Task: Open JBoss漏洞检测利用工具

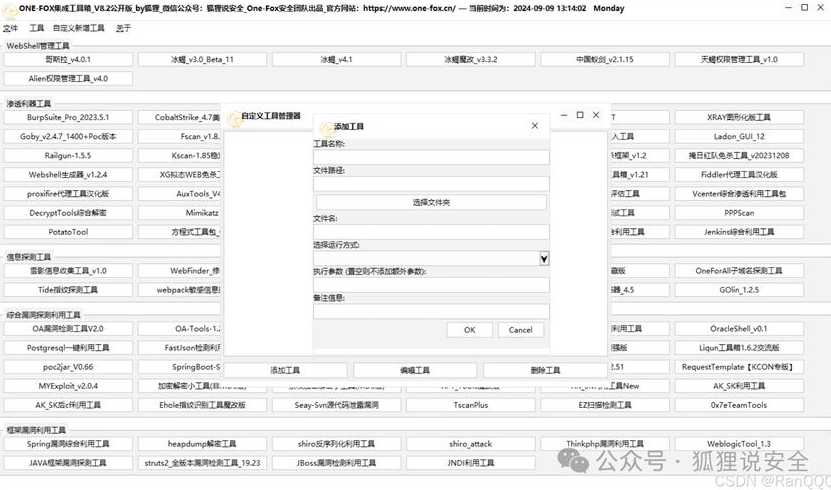Action: coord(337,462)
